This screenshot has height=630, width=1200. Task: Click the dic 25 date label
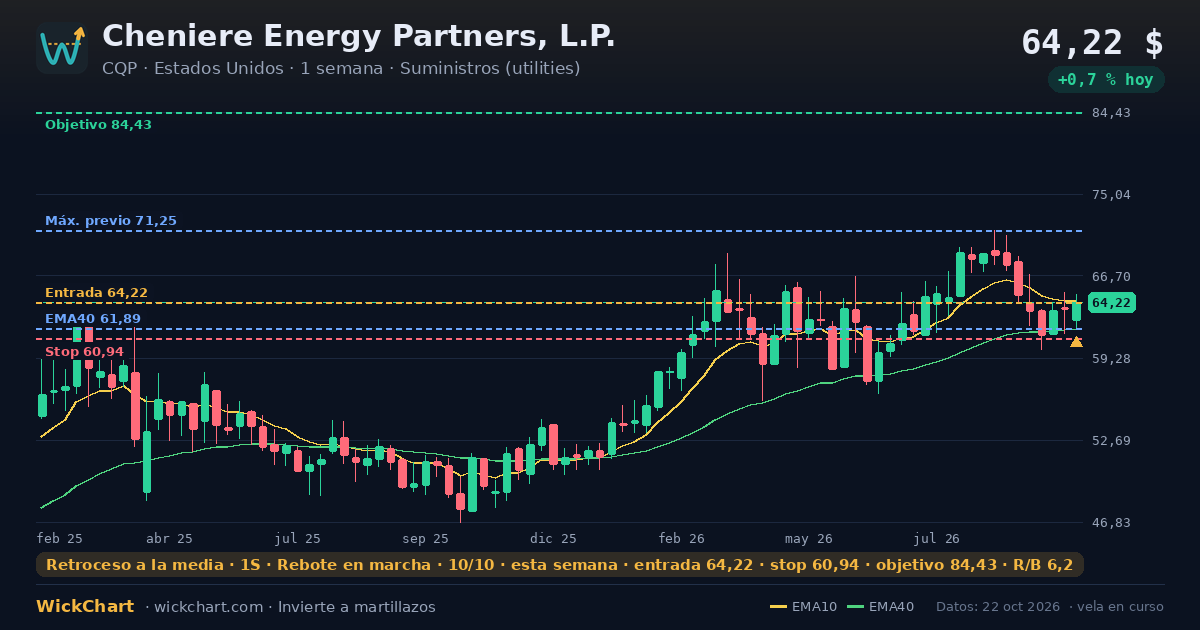555,538
